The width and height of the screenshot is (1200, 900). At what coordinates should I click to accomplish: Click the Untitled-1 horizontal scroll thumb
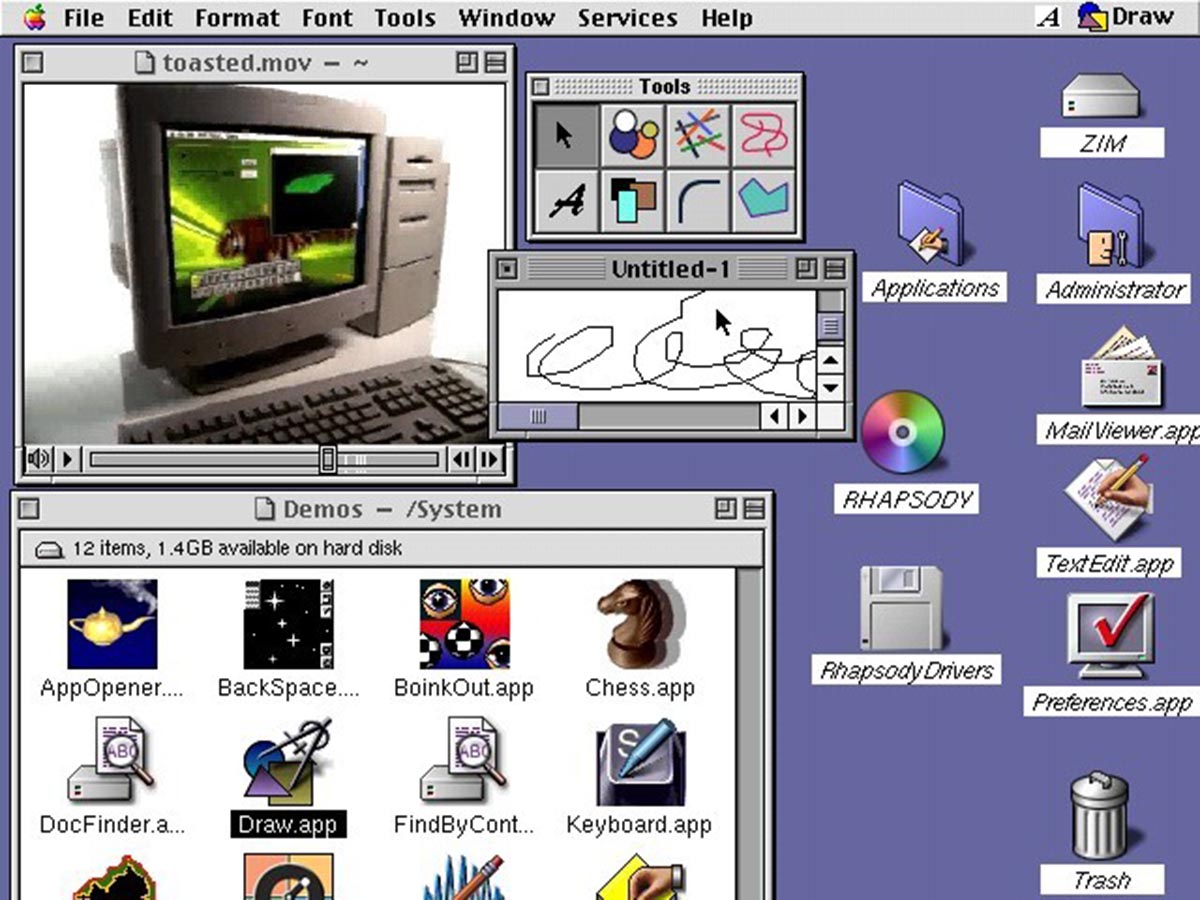[x=538, y=416]
